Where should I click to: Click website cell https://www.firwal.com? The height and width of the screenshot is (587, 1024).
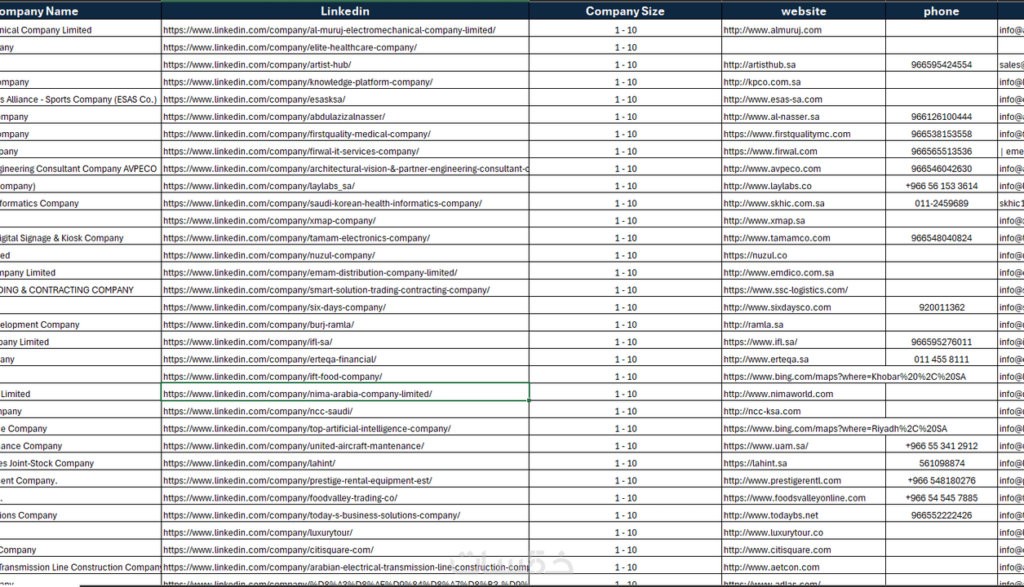tap(803, 151)
